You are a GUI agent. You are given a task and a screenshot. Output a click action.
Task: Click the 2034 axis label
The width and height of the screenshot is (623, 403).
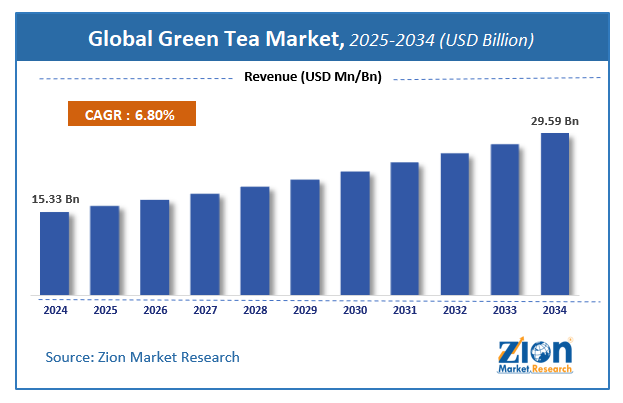(x=555, y=310)
